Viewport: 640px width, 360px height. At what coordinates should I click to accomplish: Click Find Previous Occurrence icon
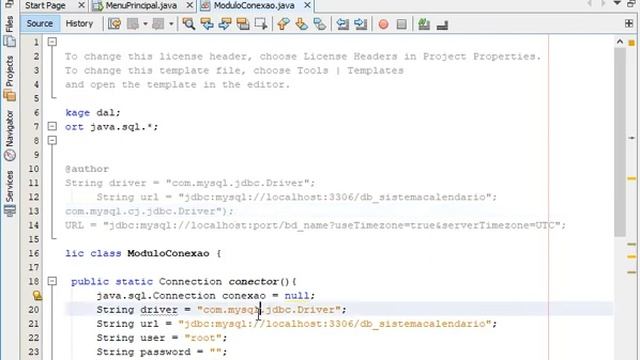[207, 24]
